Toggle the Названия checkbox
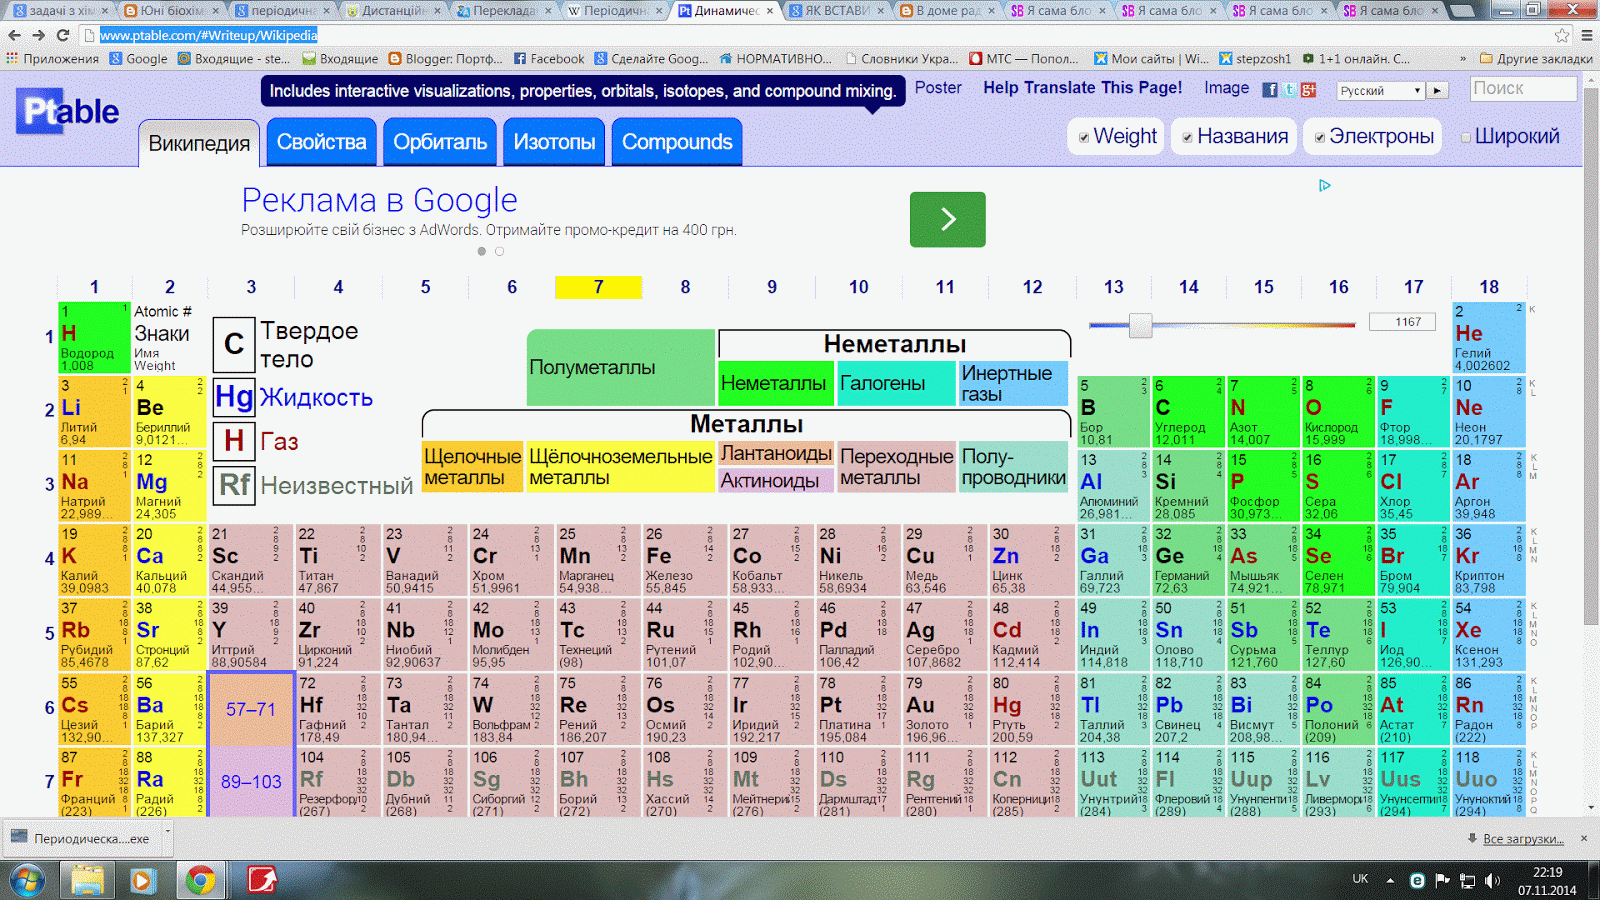The height and width of the screenshot is (900, 1600). [1187, 138]
